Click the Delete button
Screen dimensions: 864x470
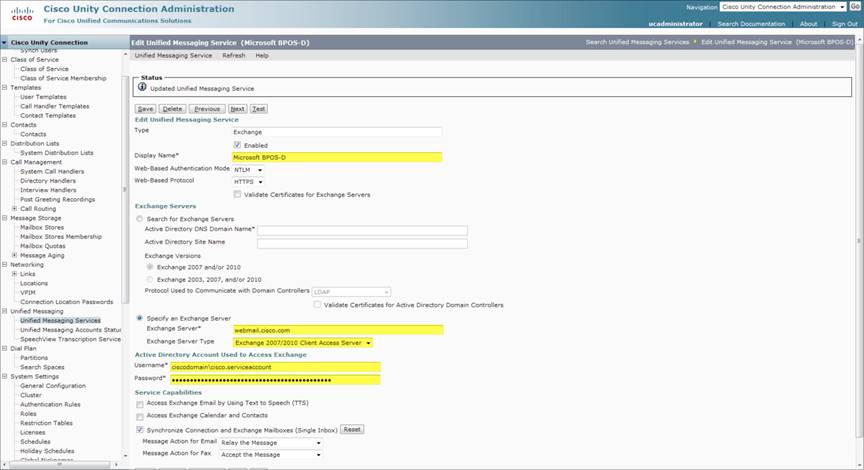point(172,109)
